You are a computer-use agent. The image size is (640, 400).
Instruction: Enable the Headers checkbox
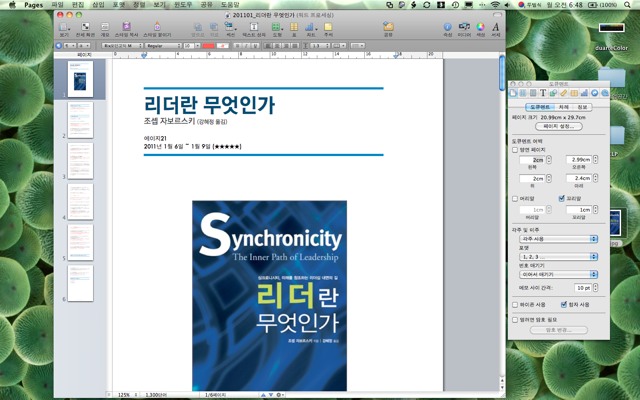[515, 199]
